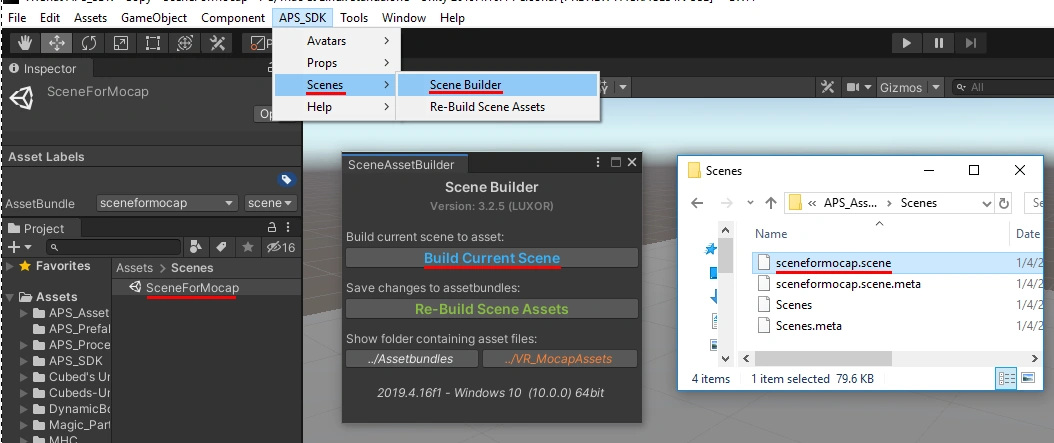This screenshot has width=1054, height=443.
Task: Select the Move tool
Action: coord(56,43)
